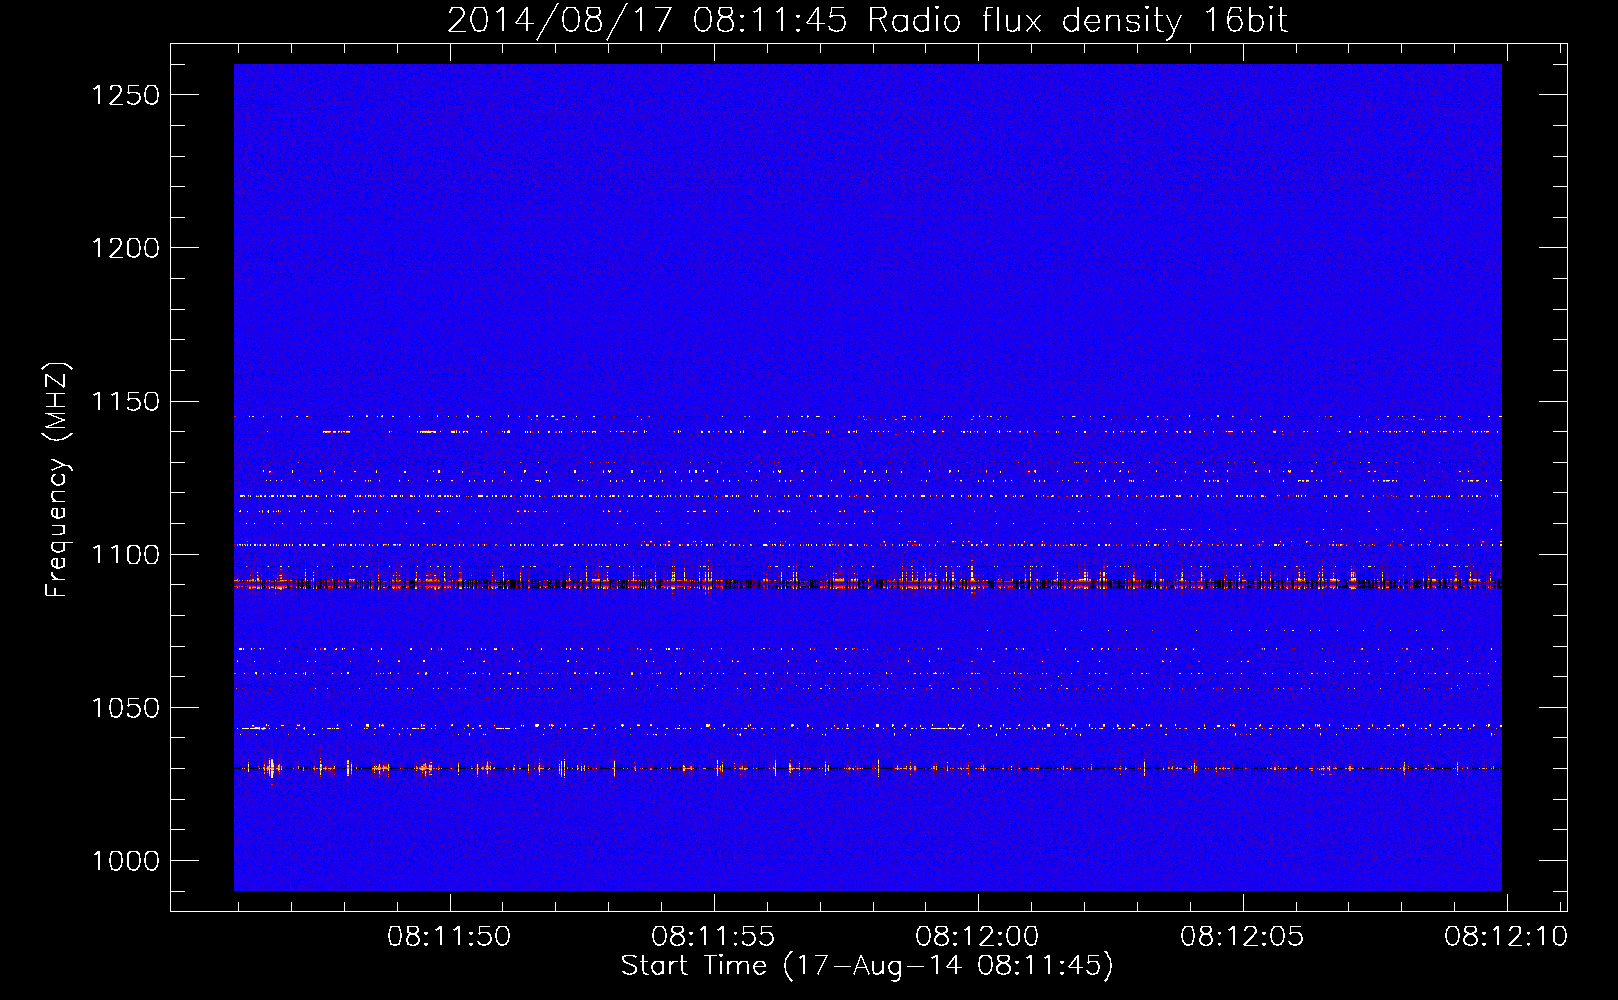
Task: Click the "Start Time (17-Aug-14 08:11:45)" axis label
Action: (x=867, y=966)
